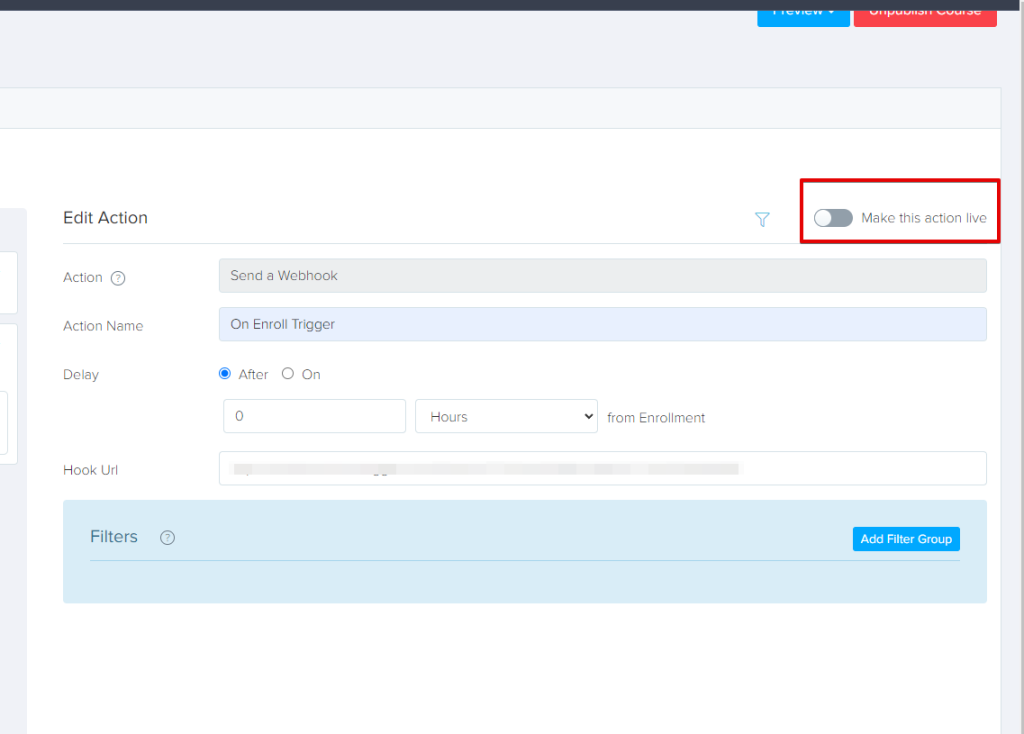Click into the Hook Url text field
Screen dimensions: 1024x734
(602, 468)
